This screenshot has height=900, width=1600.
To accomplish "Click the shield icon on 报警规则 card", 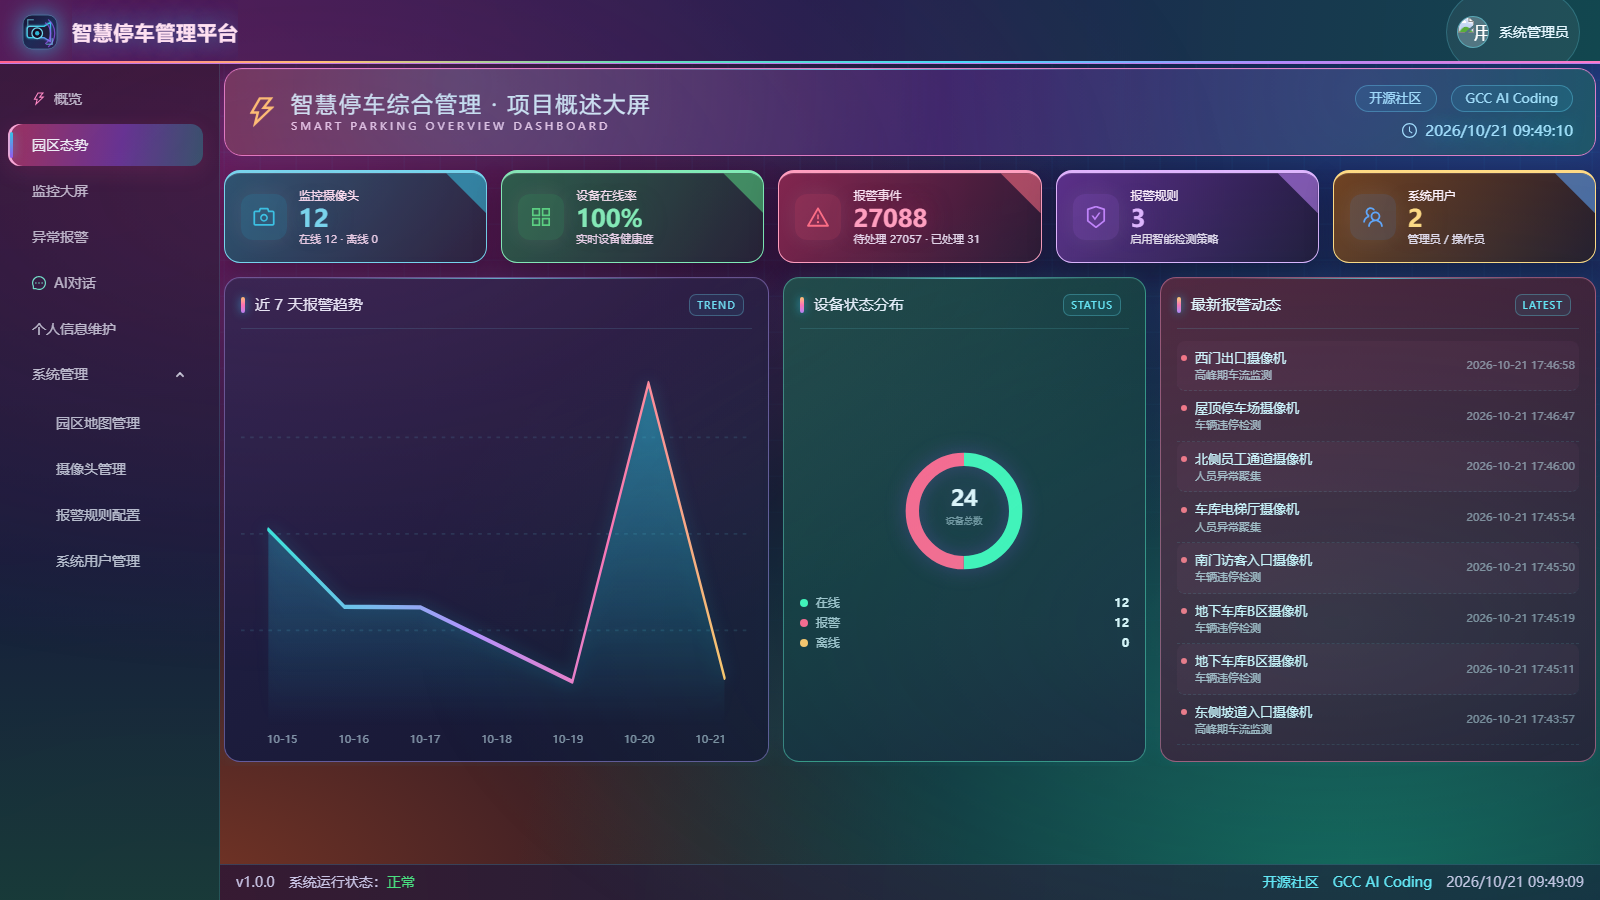I will click(x=1096, y=217).
